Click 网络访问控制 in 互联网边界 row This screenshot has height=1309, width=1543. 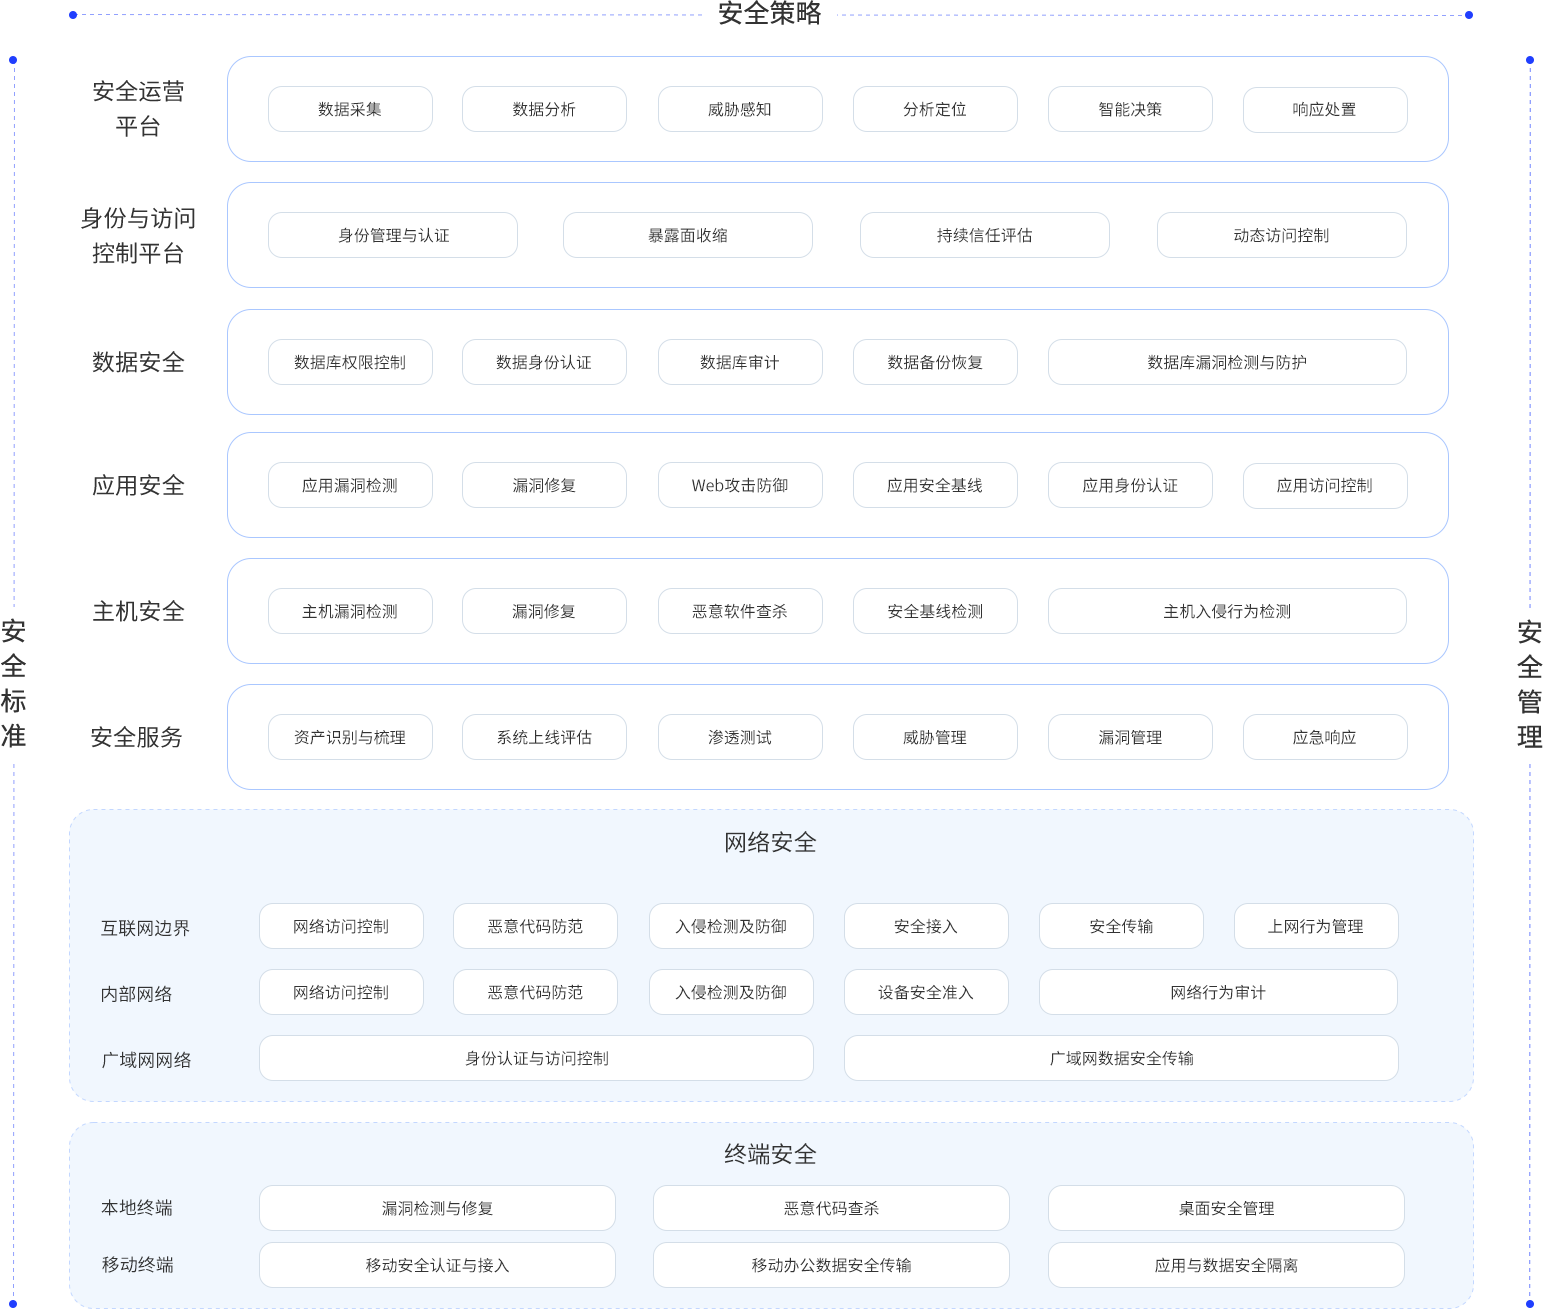[341, 926]
